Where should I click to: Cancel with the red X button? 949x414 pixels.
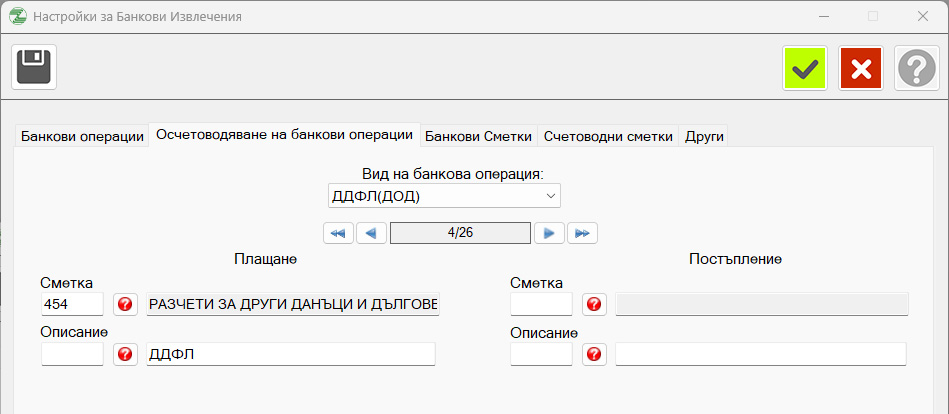(861, 68)
